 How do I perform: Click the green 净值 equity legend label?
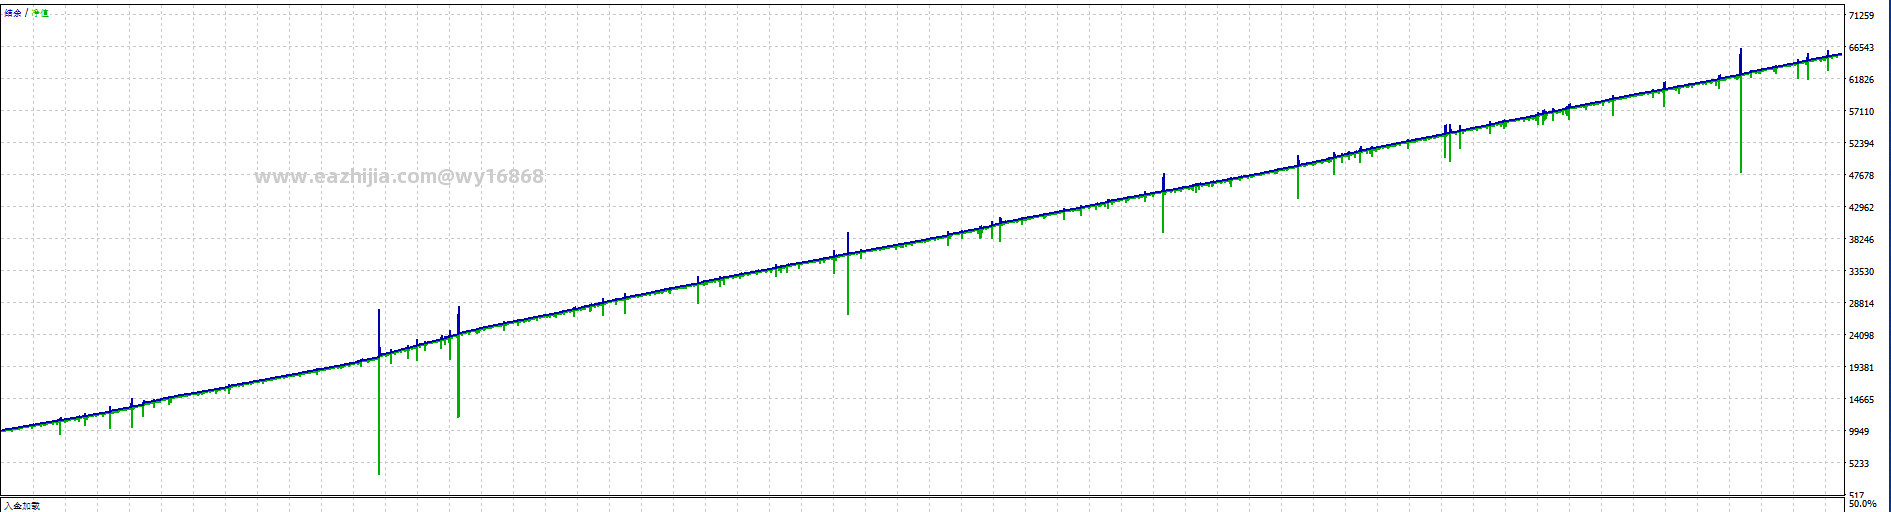pos(40,13)
